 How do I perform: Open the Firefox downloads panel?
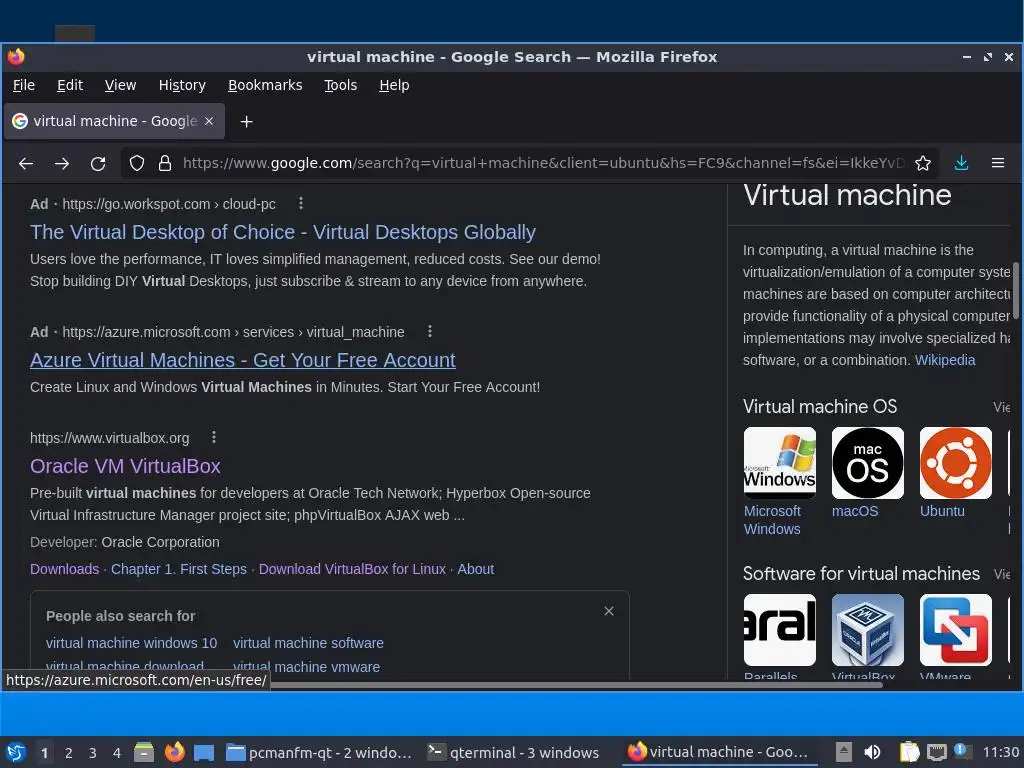click(961, 163)
